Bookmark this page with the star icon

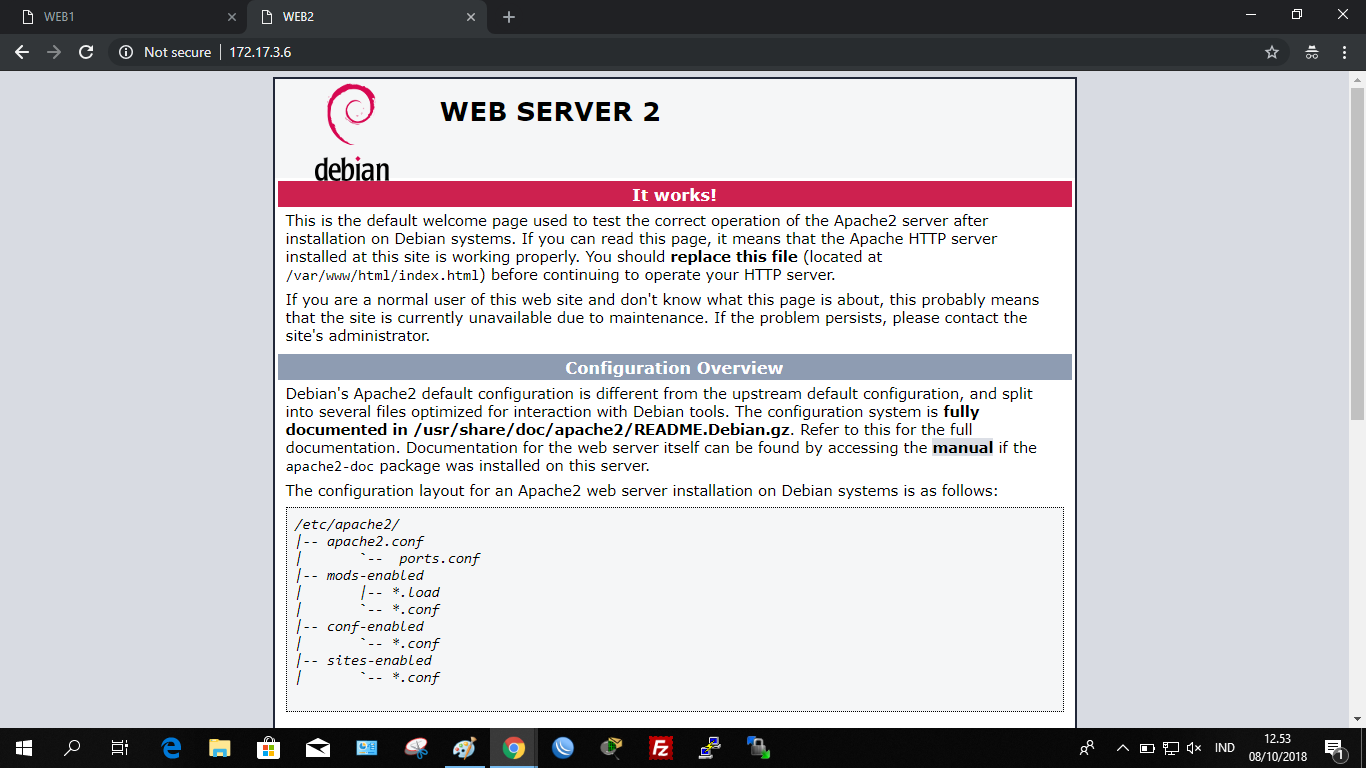click(1272, 52)
